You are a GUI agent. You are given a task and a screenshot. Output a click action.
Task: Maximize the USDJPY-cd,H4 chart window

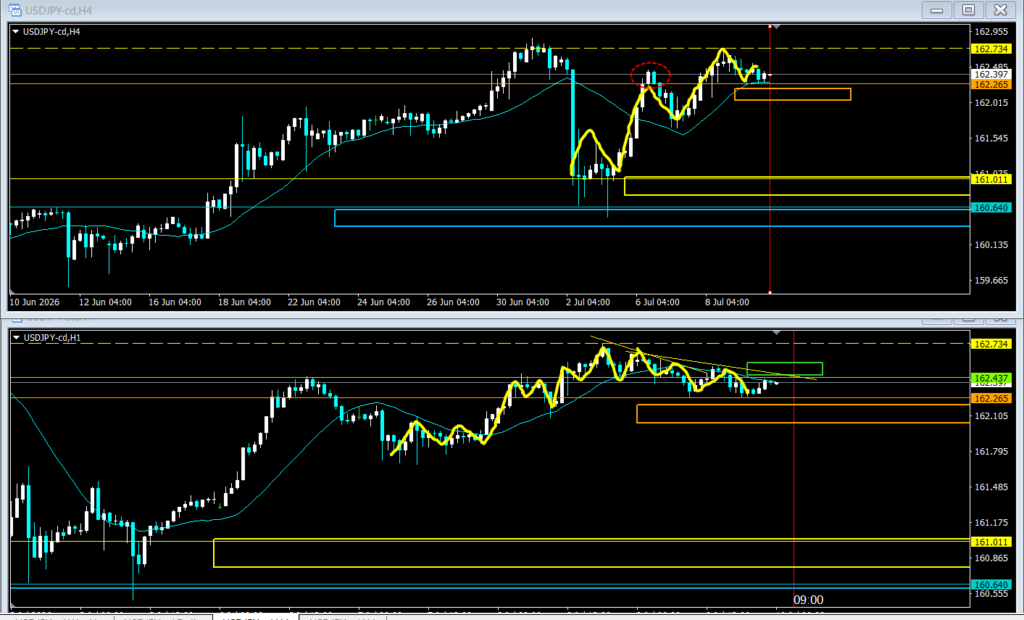[968, 10]
